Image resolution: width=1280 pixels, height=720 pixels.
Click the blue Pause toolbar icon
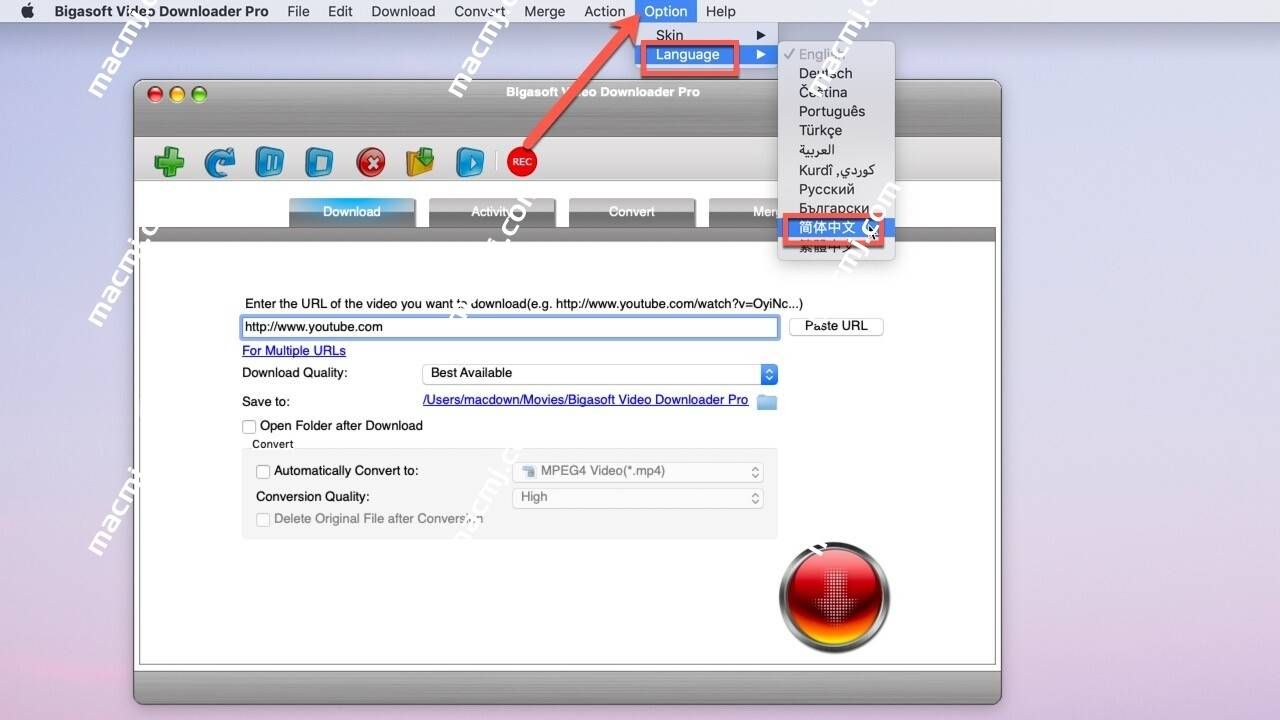coord(269,162)
